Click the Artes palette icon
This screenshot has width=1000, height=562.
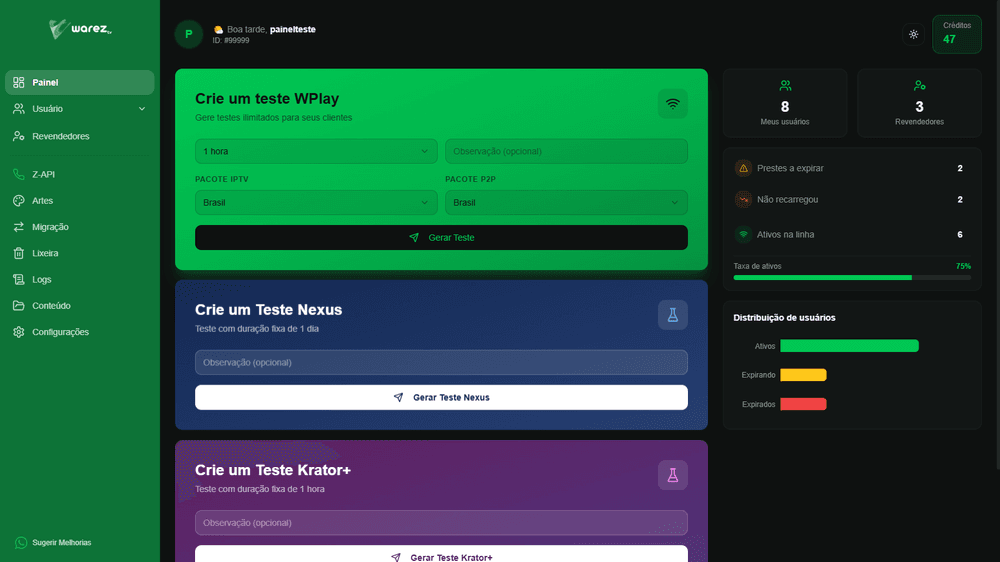(x=18, y=200)
